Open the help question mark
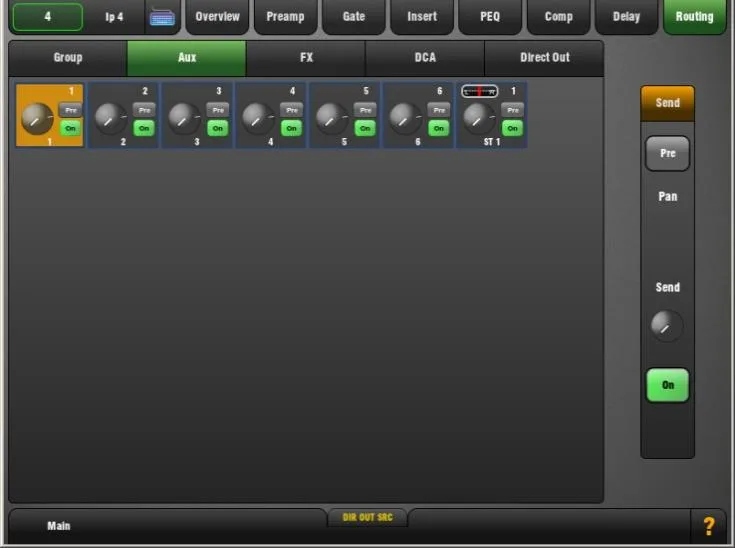 coord(709,526)
